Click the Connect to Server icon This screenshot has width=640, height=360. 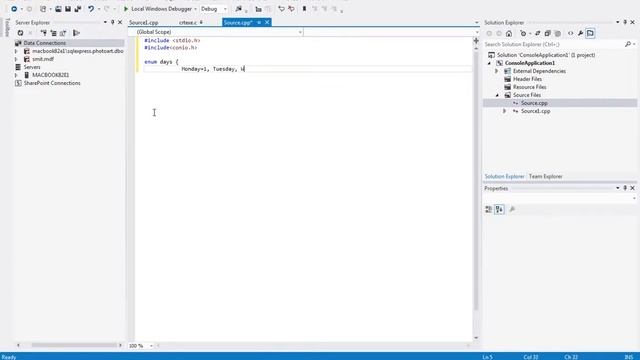coord(53,33)
